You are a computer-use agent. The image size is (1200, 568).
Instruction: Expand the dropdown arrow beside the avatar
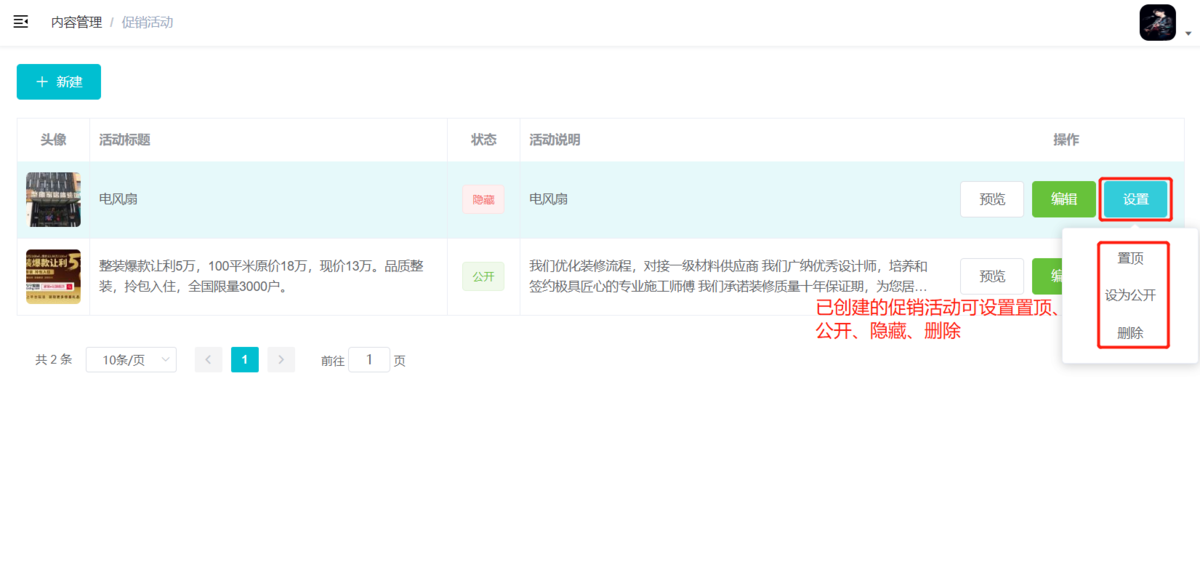pyautogui.click(x=1188, y=33)
